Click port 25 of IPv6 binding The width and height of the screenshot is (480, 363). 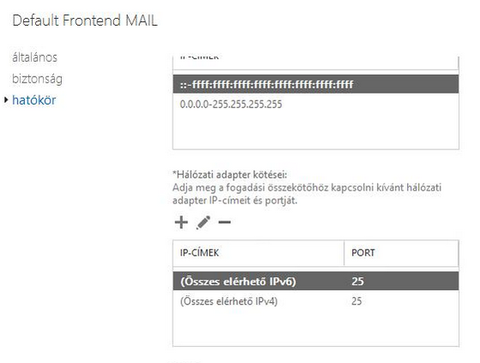tap(357, 281)
